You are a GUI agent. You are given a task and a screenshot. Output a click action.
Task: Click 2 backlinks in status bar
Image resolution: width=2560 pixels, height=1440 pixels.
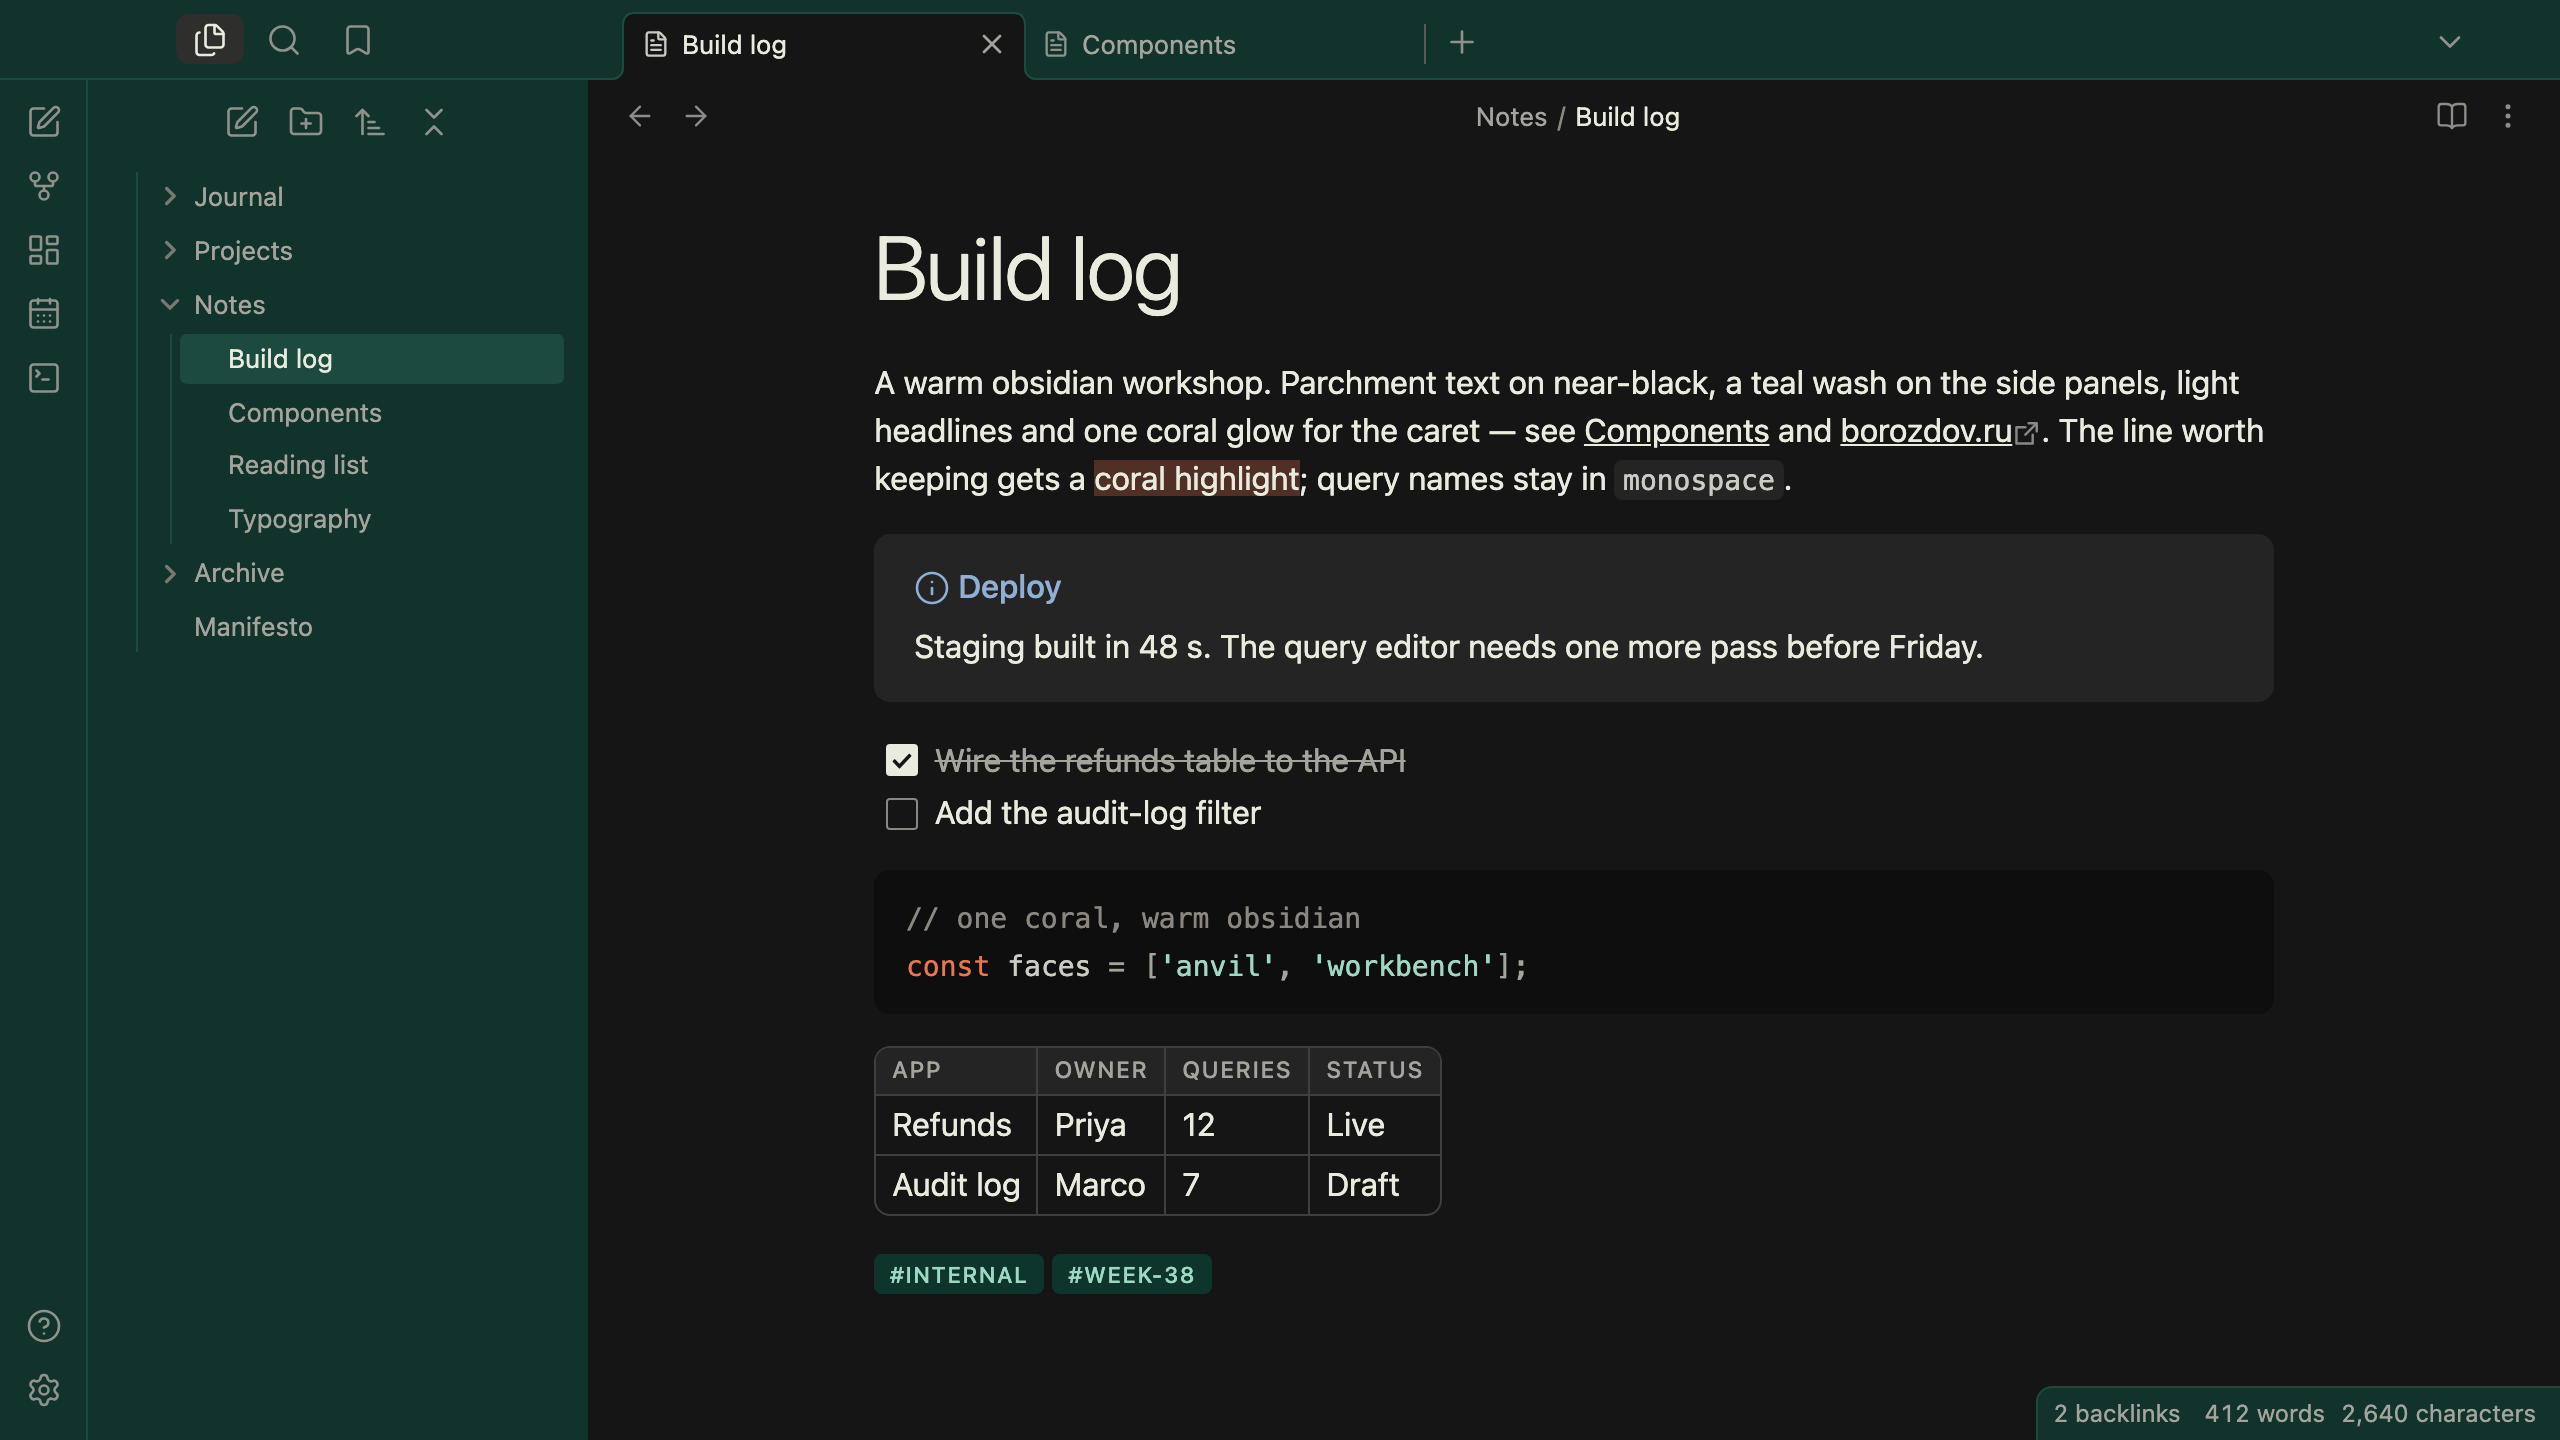[x=2116, y=1413]
